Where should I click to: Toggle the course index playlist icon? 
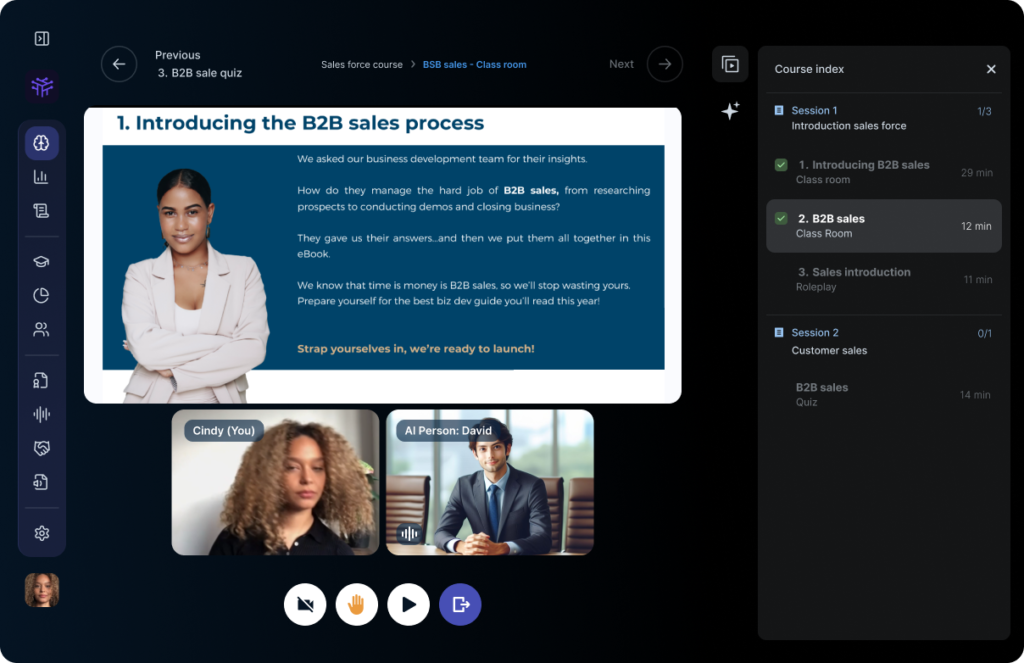pos(730,64)
